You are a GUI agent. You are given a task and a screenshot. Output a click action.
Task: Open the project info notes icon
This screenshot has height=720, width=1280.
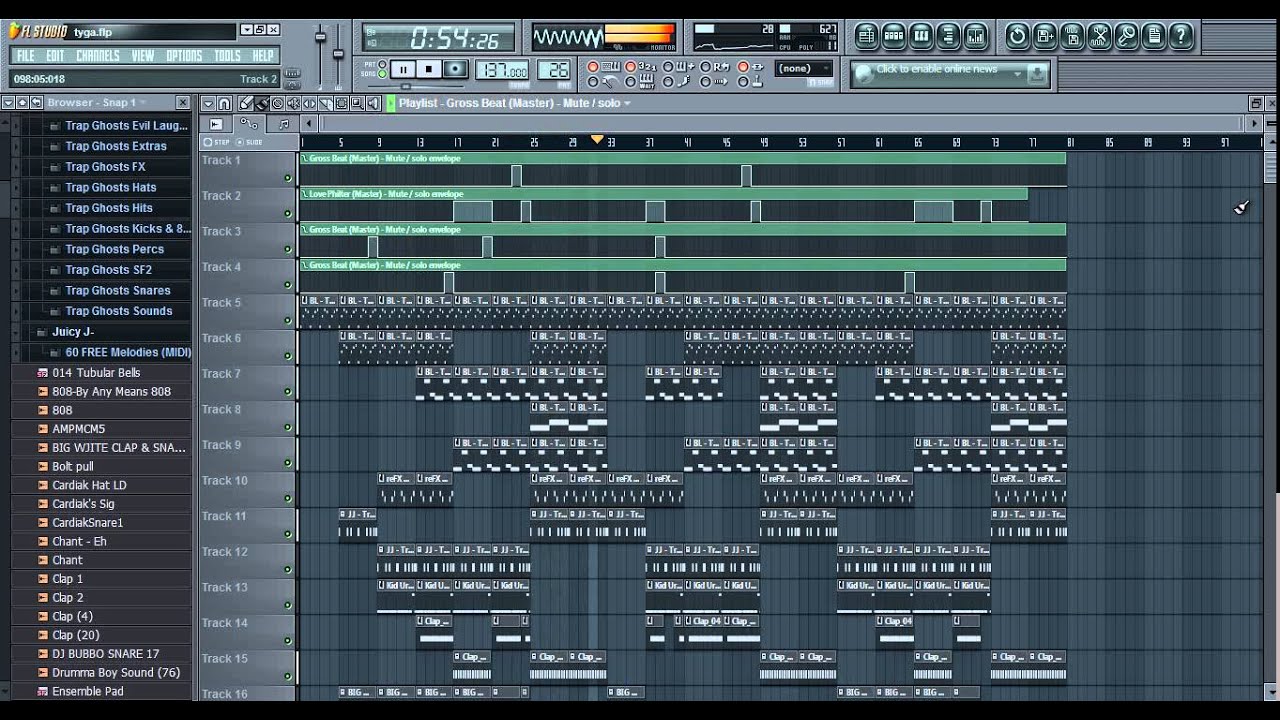coord(1153,37)
